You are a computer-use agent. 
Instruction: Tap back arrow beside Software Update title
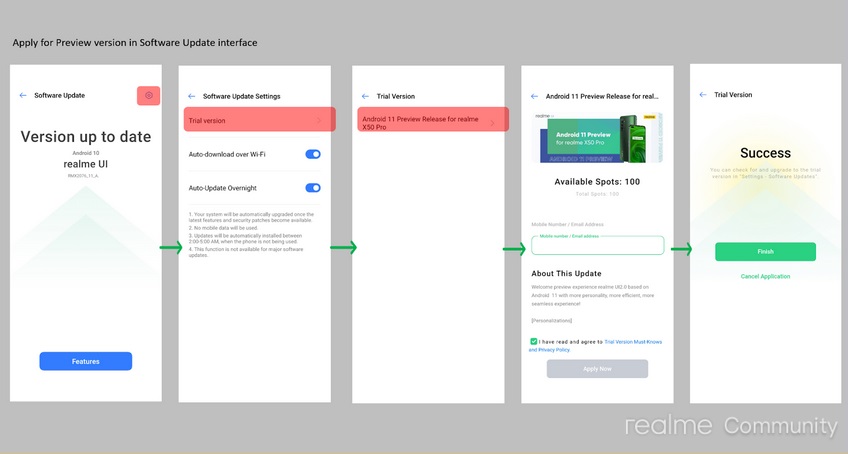pyautogui.click(x=23, y=95)
